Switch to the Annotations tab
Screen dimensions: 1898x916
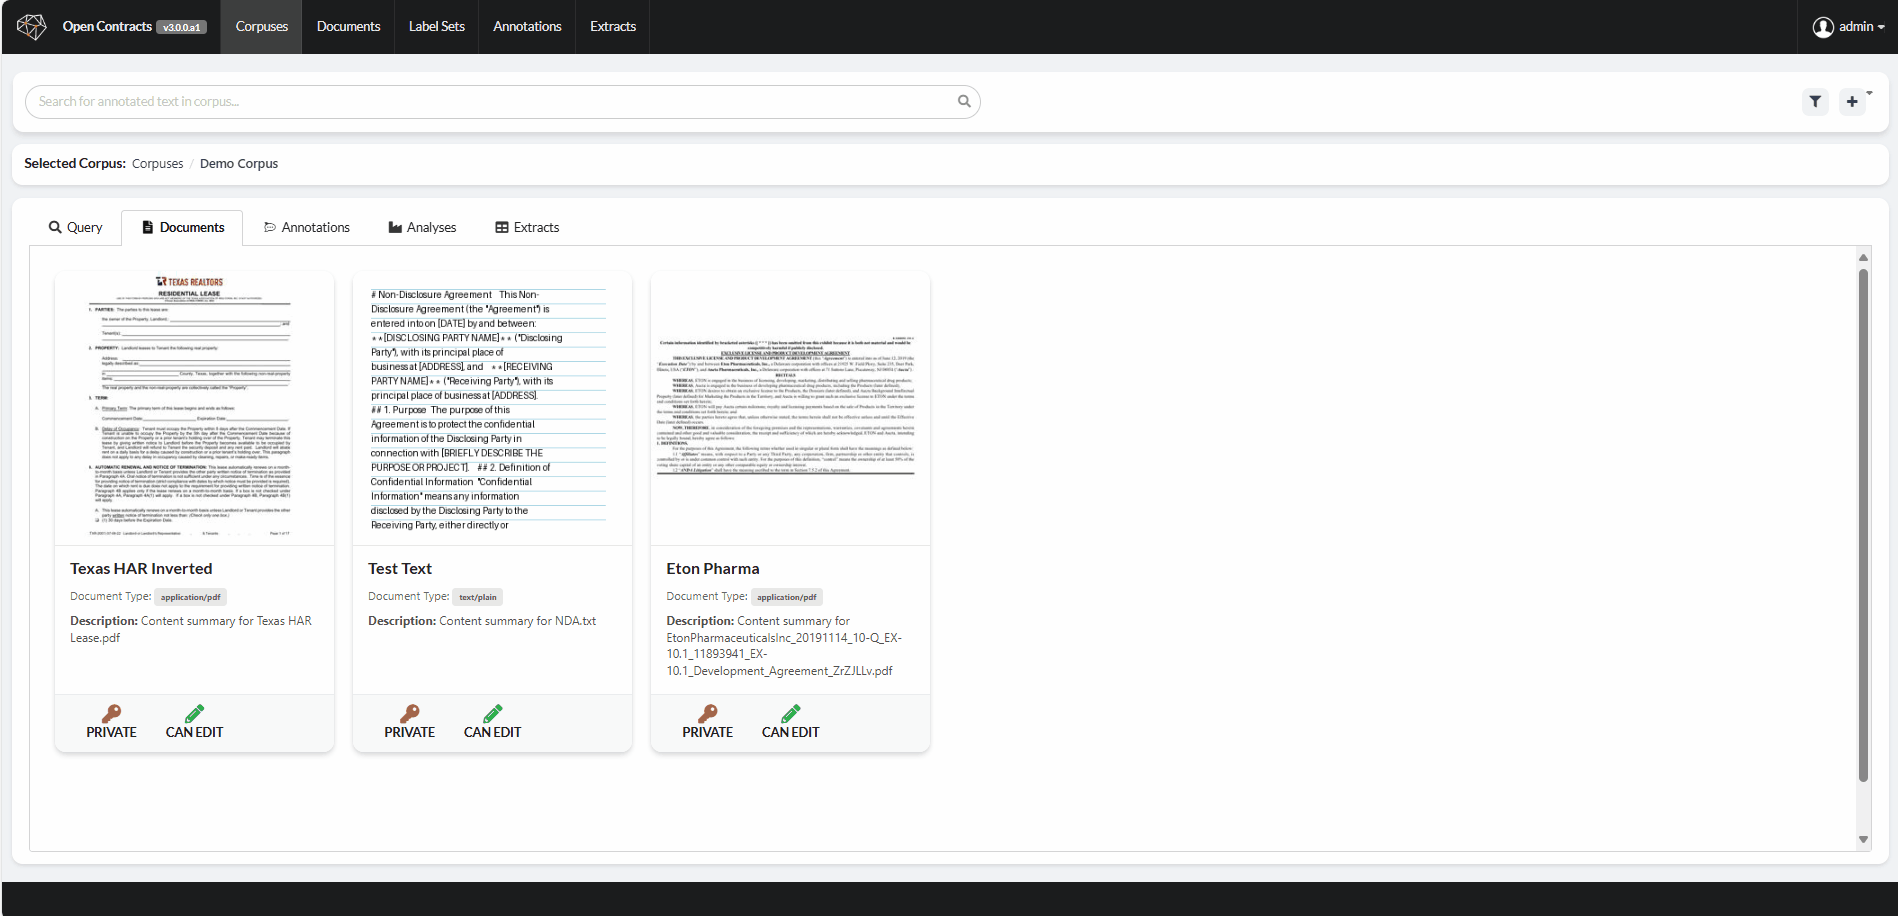tap(315, 227)
